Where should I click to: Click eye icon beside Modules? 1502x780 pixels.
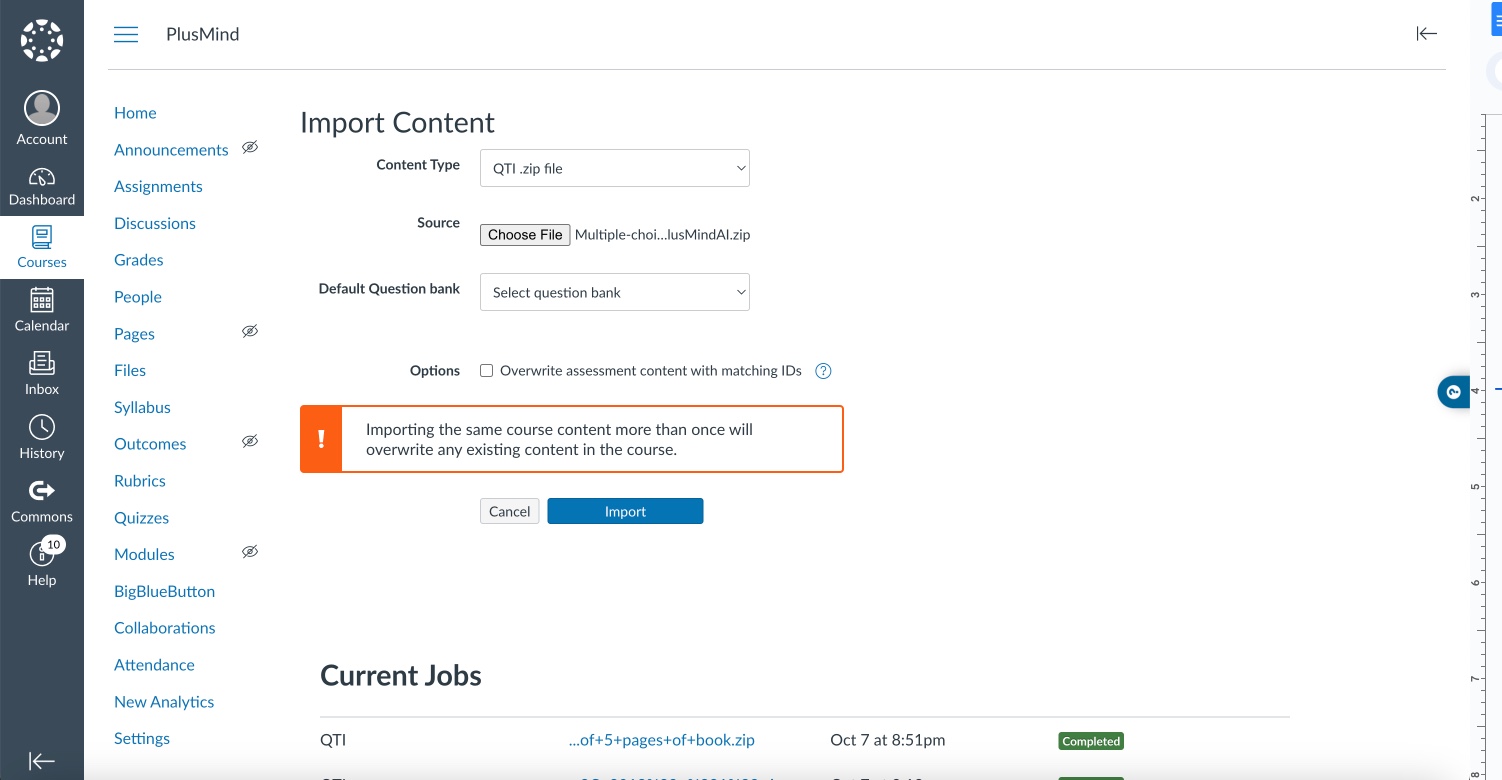(250, 552)
